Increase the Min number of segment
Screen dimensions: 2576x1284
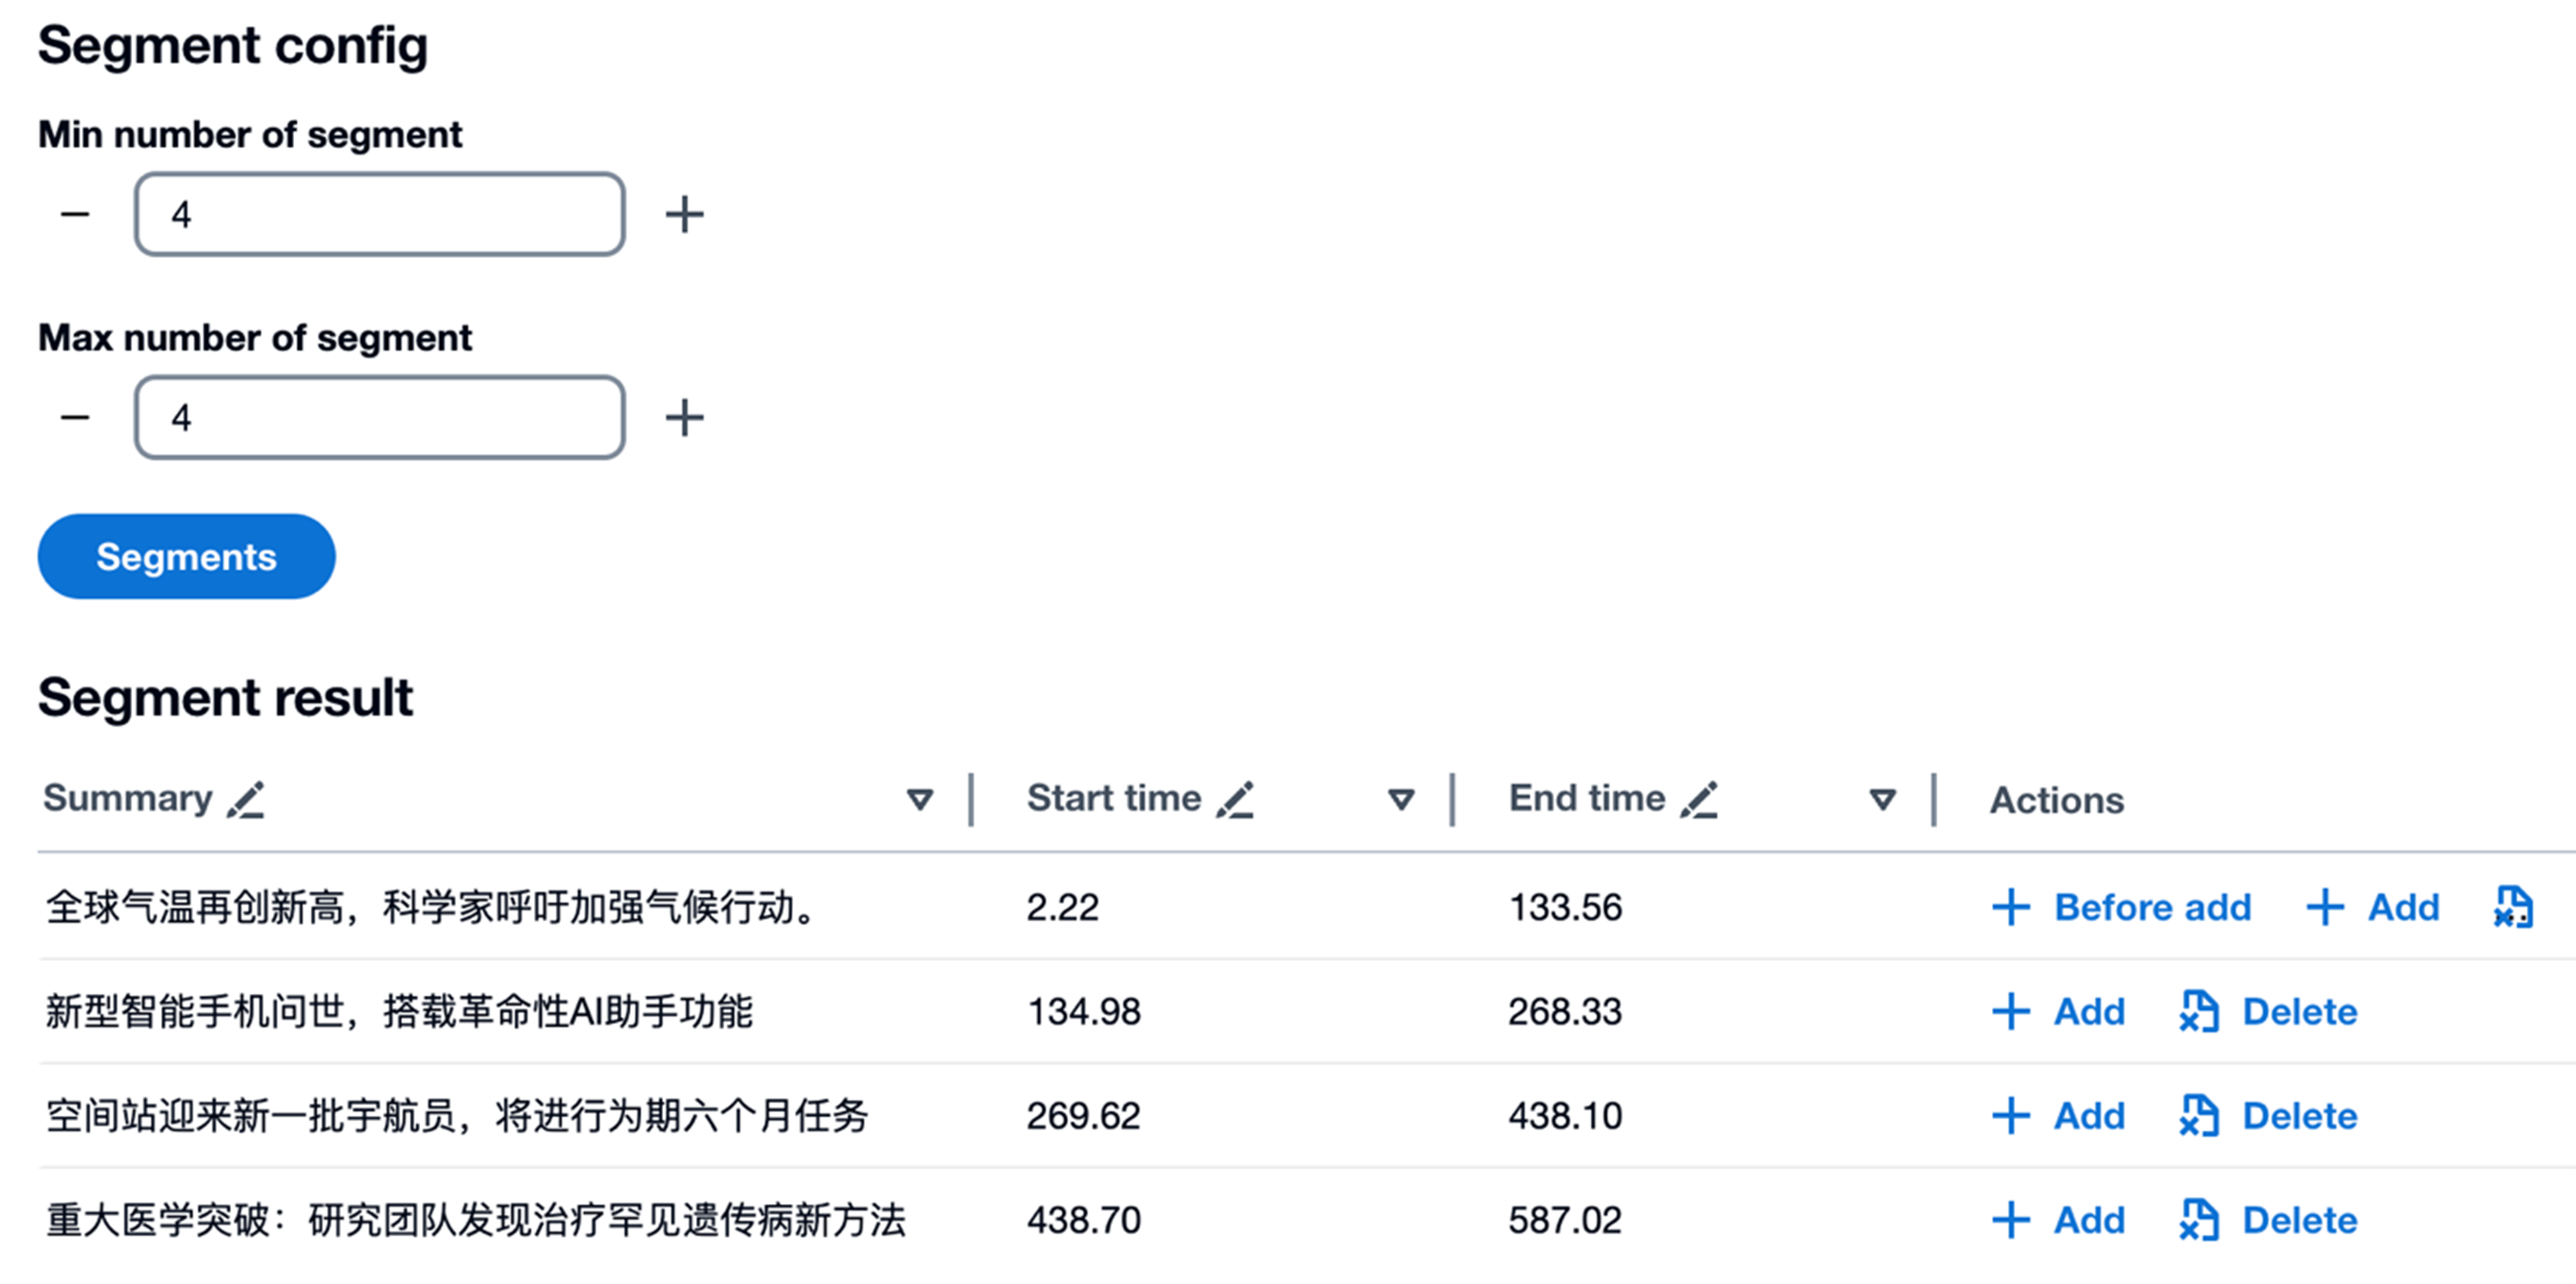pos(685,214)
